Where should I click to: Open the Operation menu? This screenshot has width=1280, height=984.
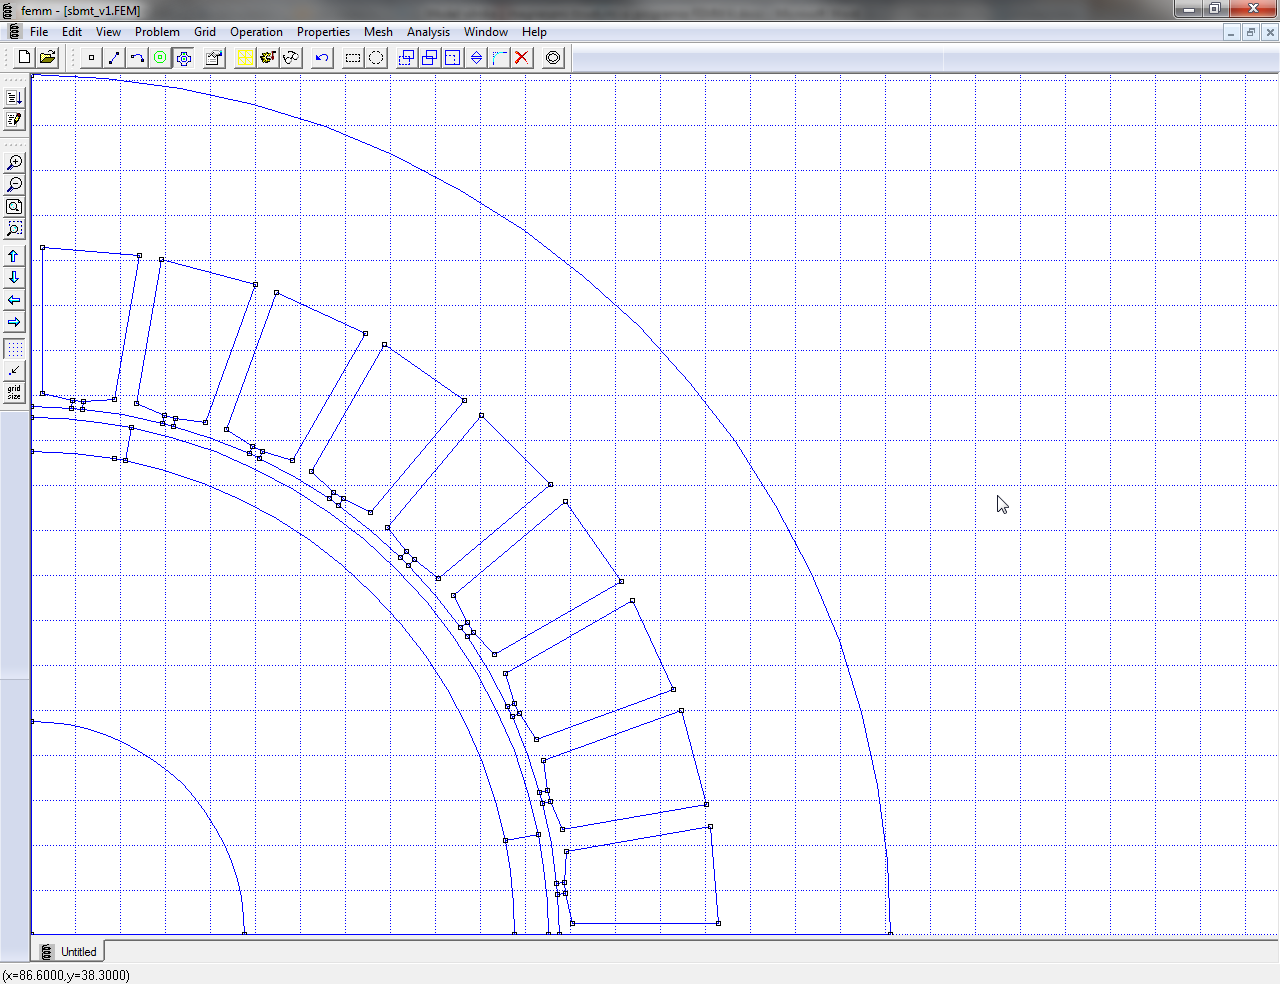tap(256, 32)
